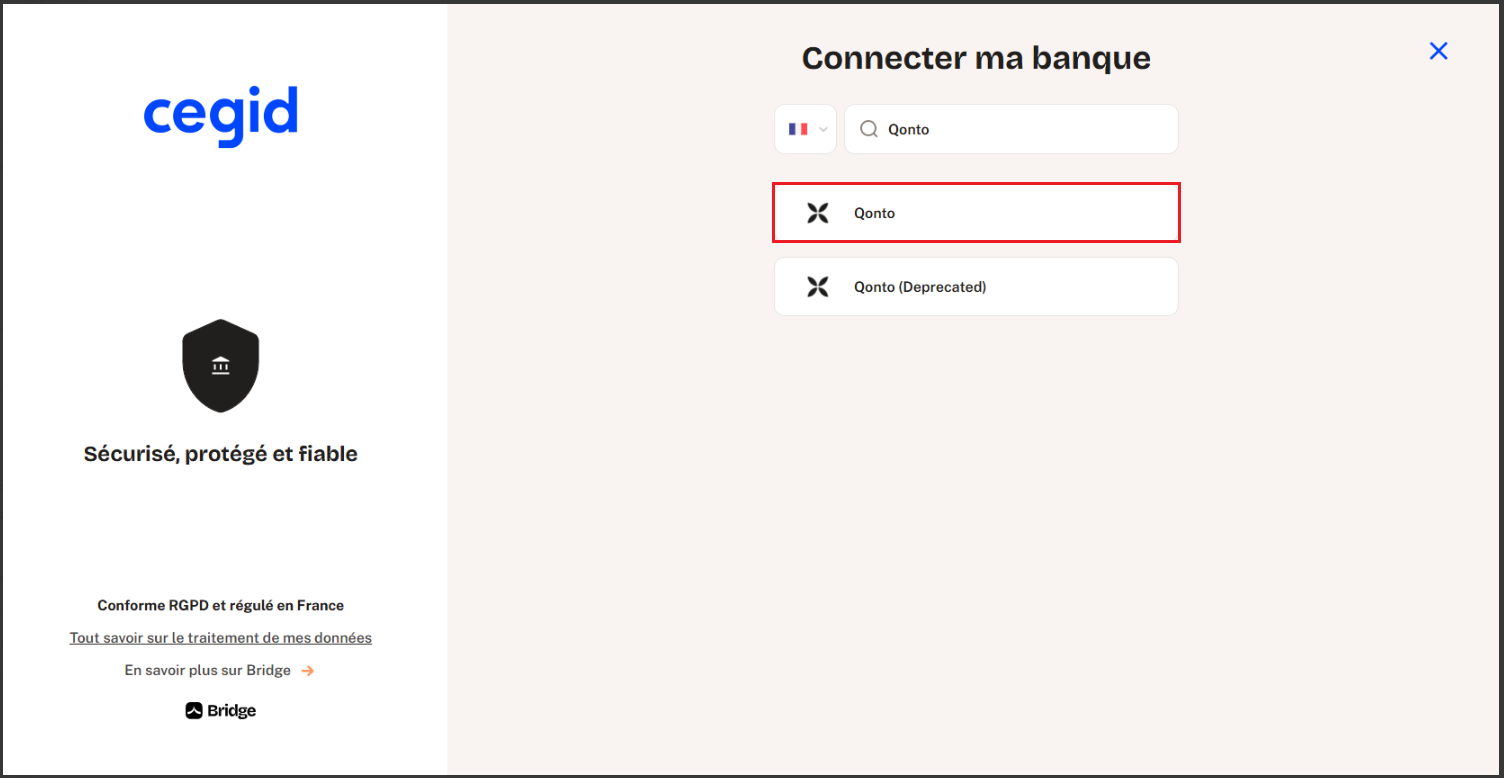Click the Bridge logo at bottom
This screenshot has height=778, width=1504.
(x=221, y=711)
